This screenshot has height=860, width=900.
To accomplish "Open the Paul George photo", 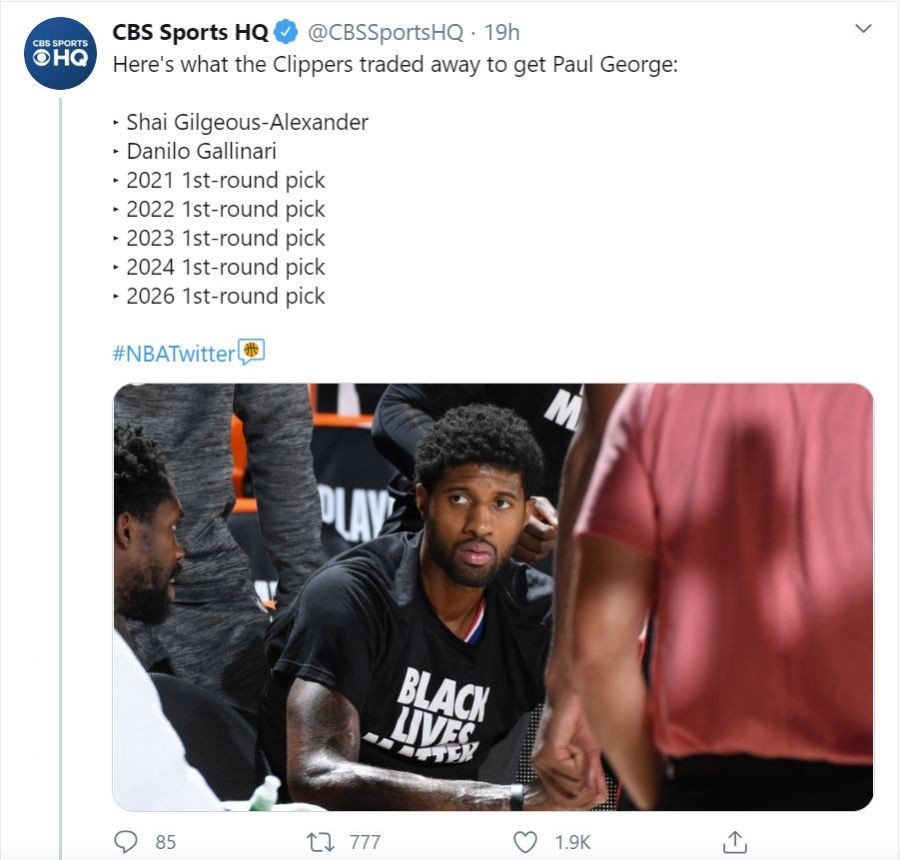I will pyautogui.click(x=493, y=597).
